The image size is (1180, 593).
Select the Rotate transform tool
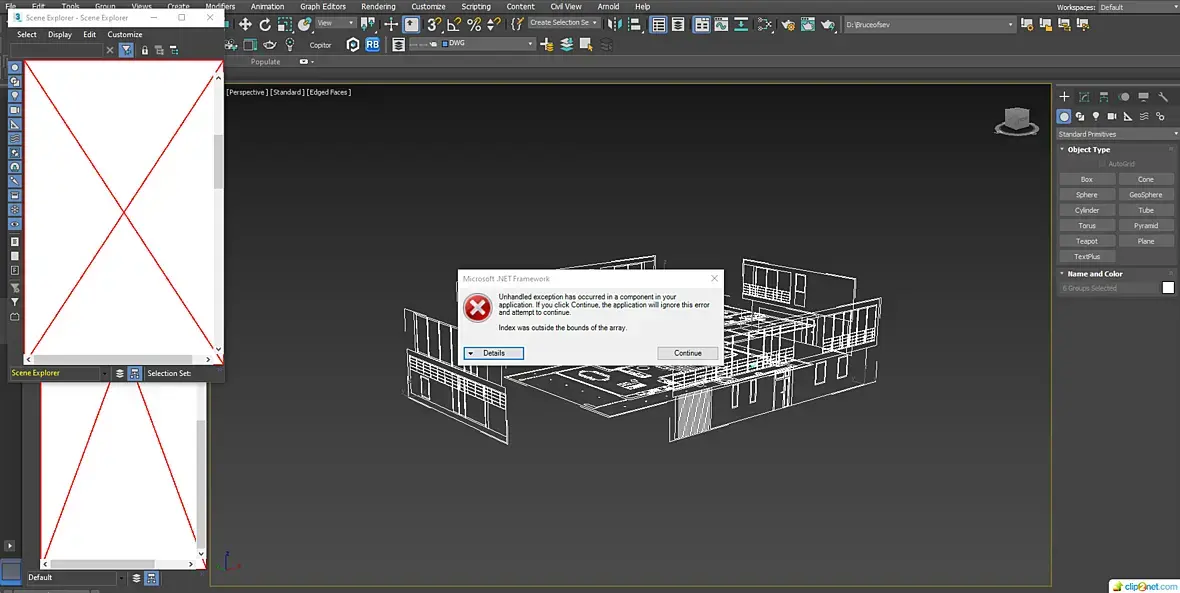[265, 24]
